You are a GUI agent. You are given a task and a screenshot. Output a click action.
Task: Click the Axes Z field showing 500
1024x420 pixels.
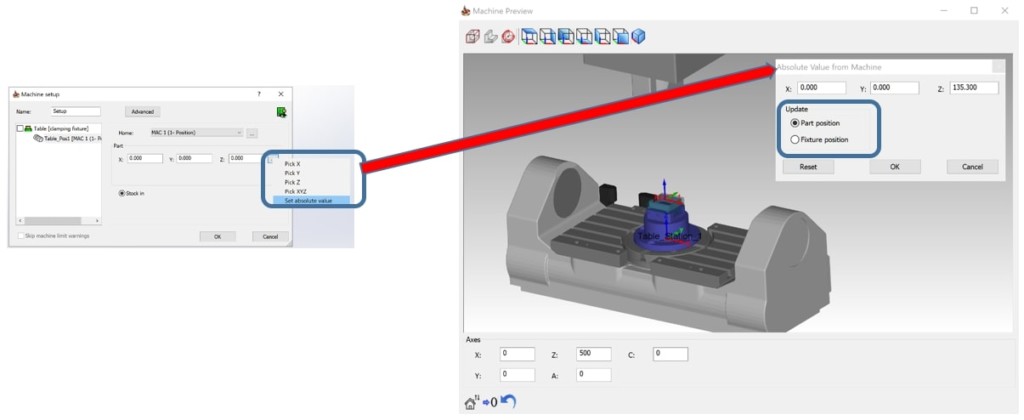pos(594,354)
